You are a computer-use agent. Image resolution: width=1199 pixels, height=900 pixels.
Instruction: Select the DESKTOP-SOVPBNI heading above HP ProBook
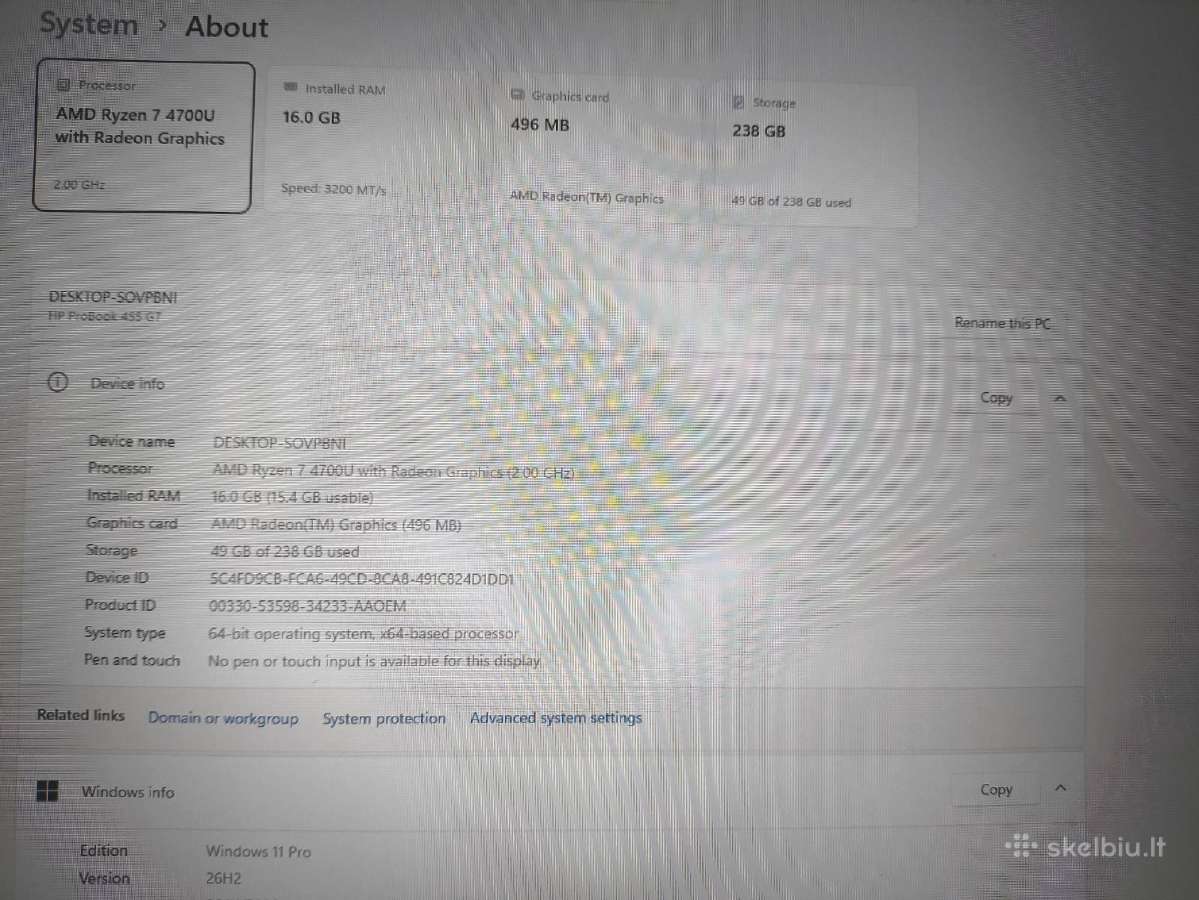click(113, 297)
